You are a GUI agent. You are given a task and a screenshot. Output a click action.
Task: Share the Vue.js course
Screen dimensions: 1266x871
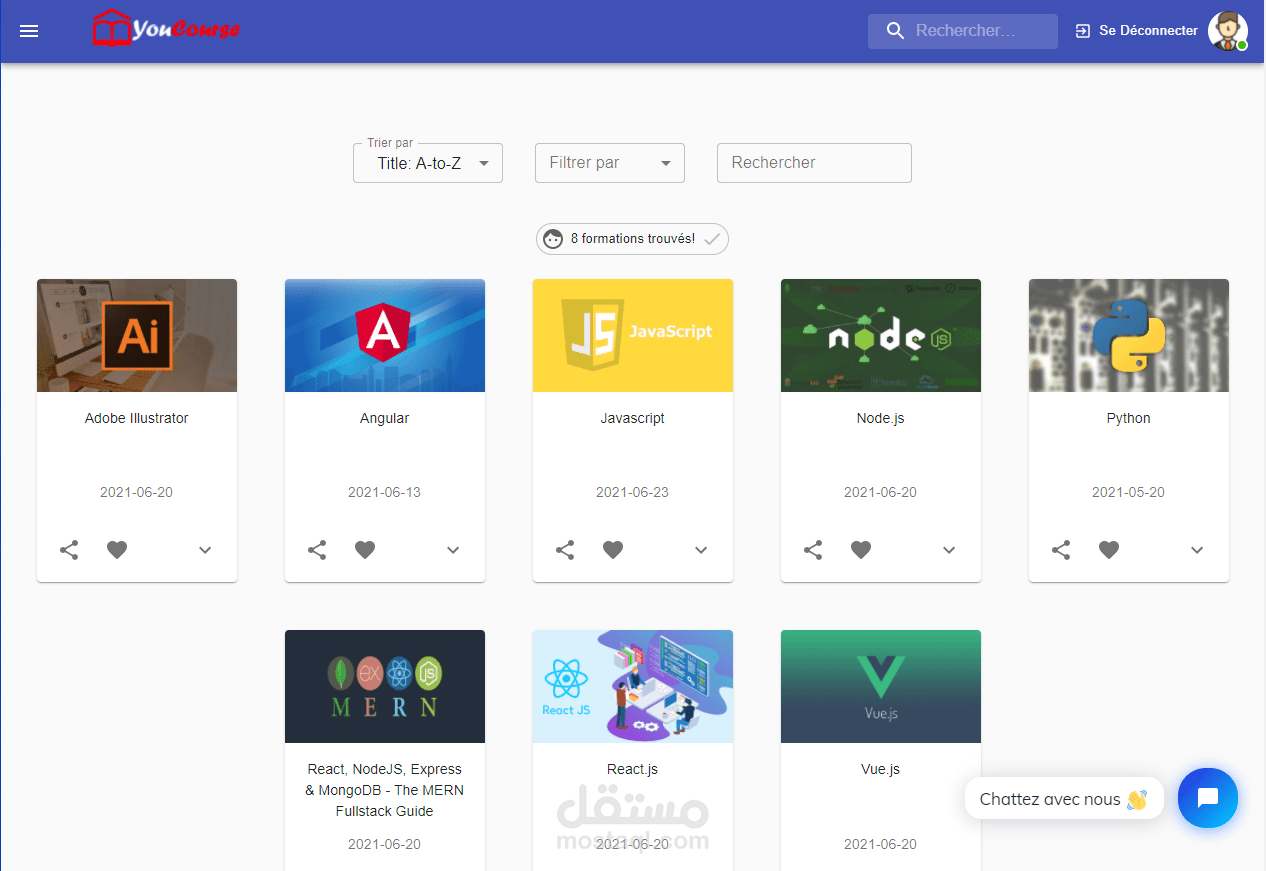point(812,868)
